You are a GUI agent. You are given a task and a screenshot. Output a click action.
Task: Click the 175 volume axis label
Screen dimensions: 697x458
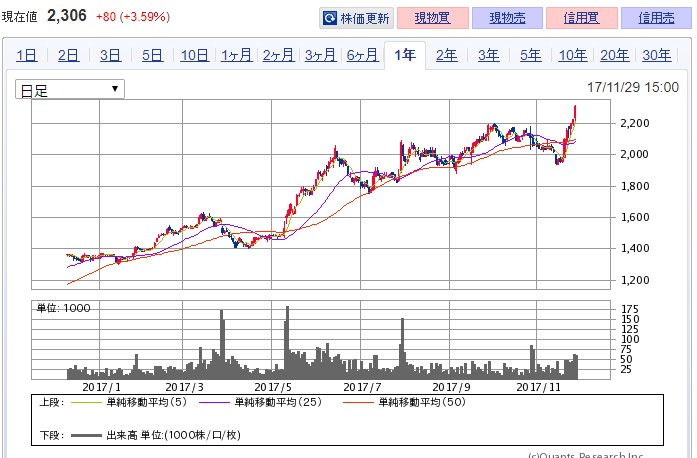point(629,309)
